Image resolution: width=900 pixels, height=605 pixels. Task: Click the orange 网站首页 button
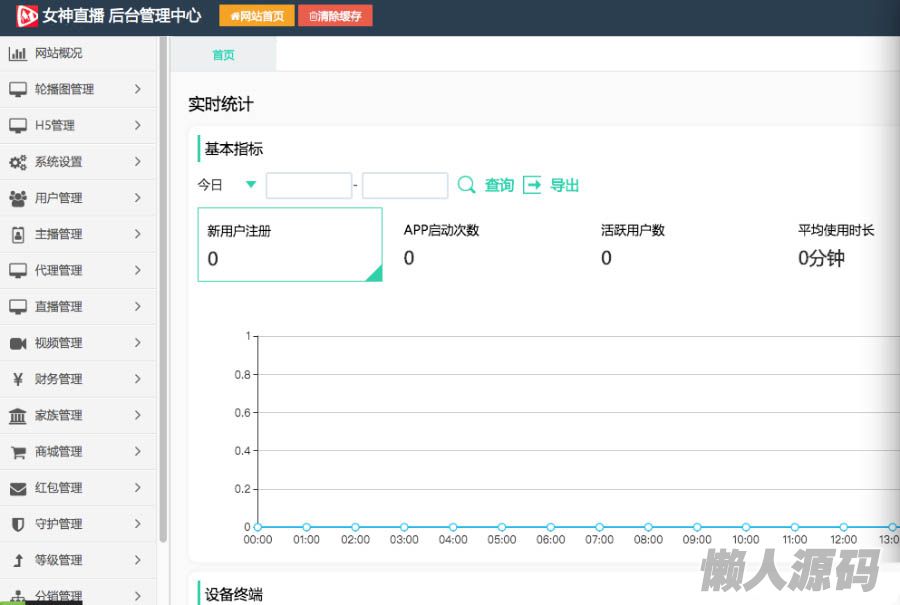coord(257,16)
